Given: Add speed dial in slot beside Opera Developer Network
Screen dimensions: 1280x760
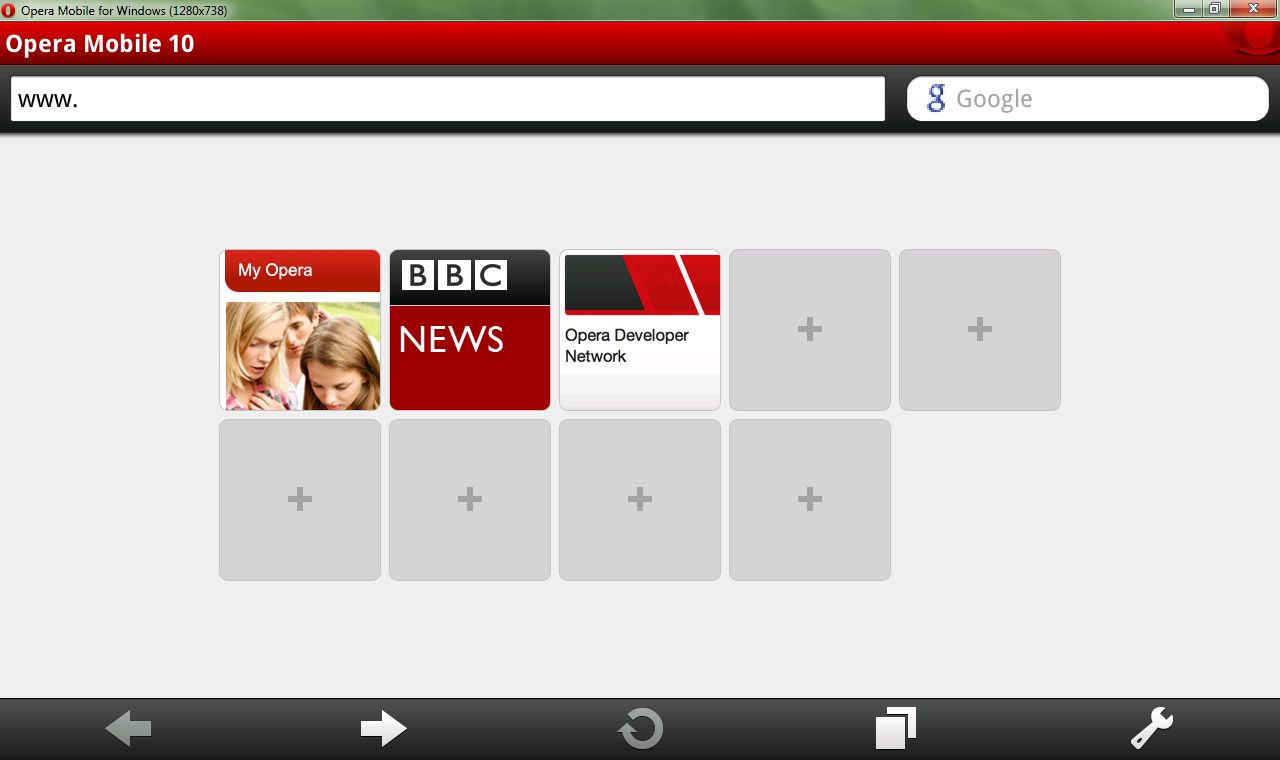Looking at the screenshot, I should (810, 330).
